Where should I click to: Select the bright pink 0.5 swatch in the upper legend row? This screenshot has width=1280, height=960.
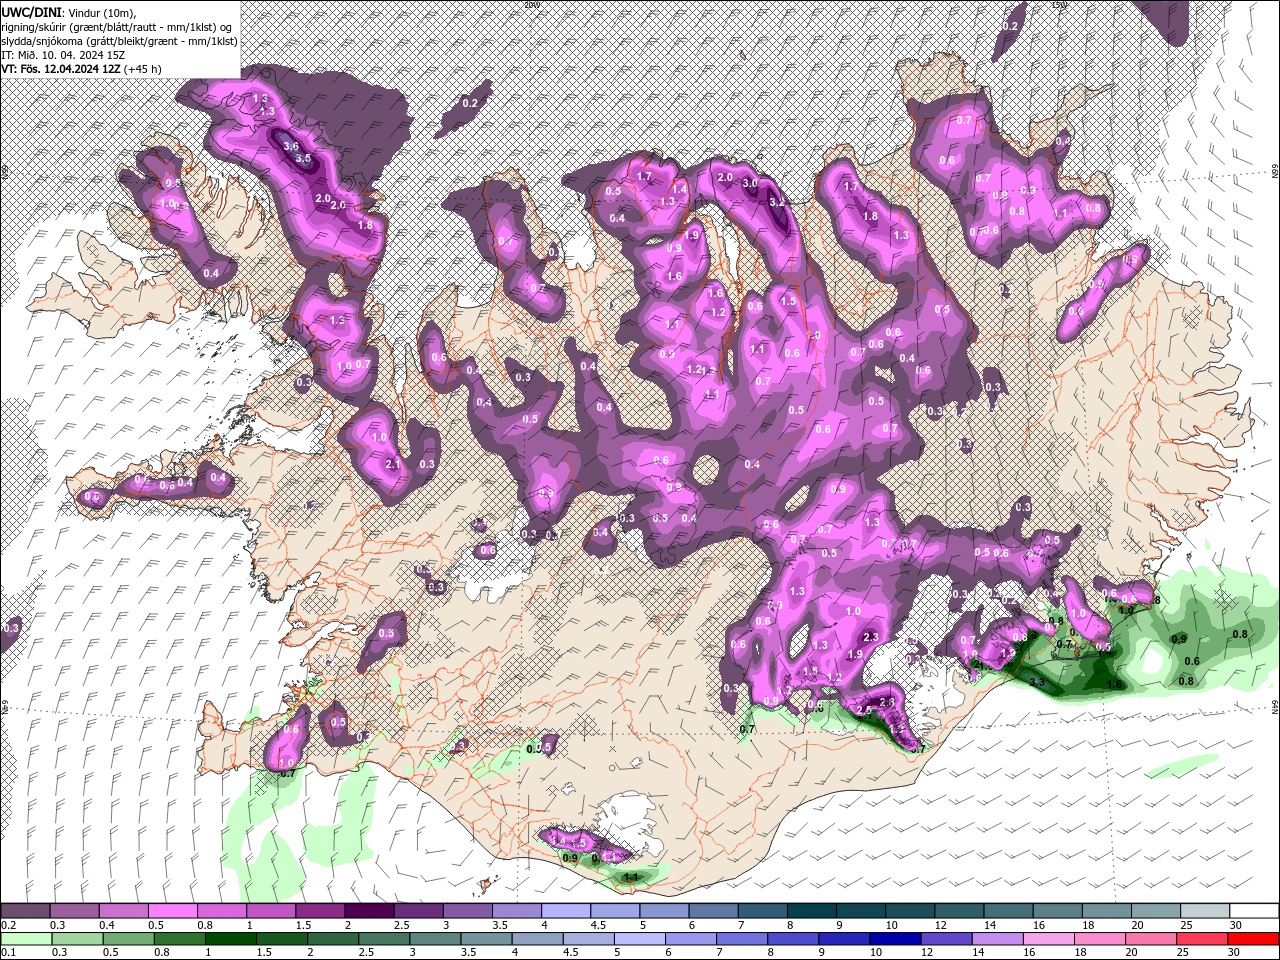pos(173,911)
